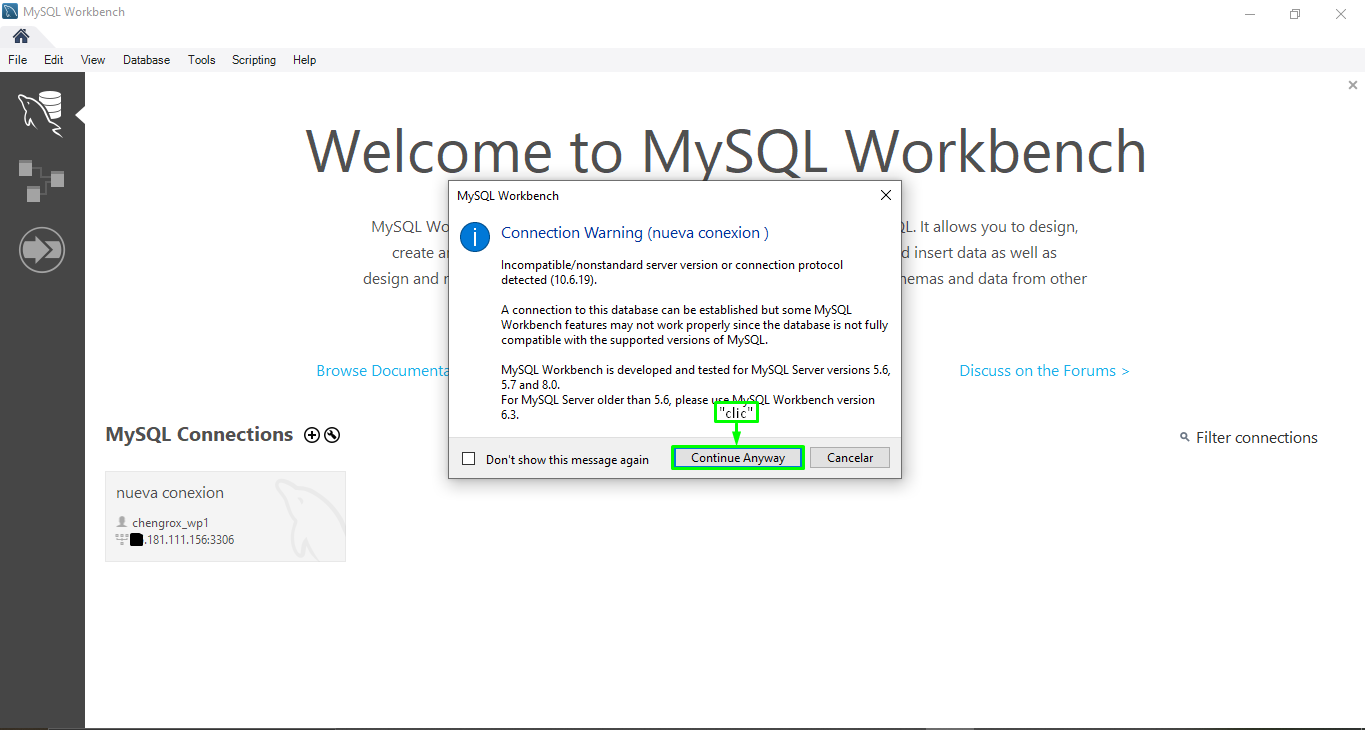
Task: Select the MySQL connections dolphin sidebar icon
Action: click(x=41, y=112)
